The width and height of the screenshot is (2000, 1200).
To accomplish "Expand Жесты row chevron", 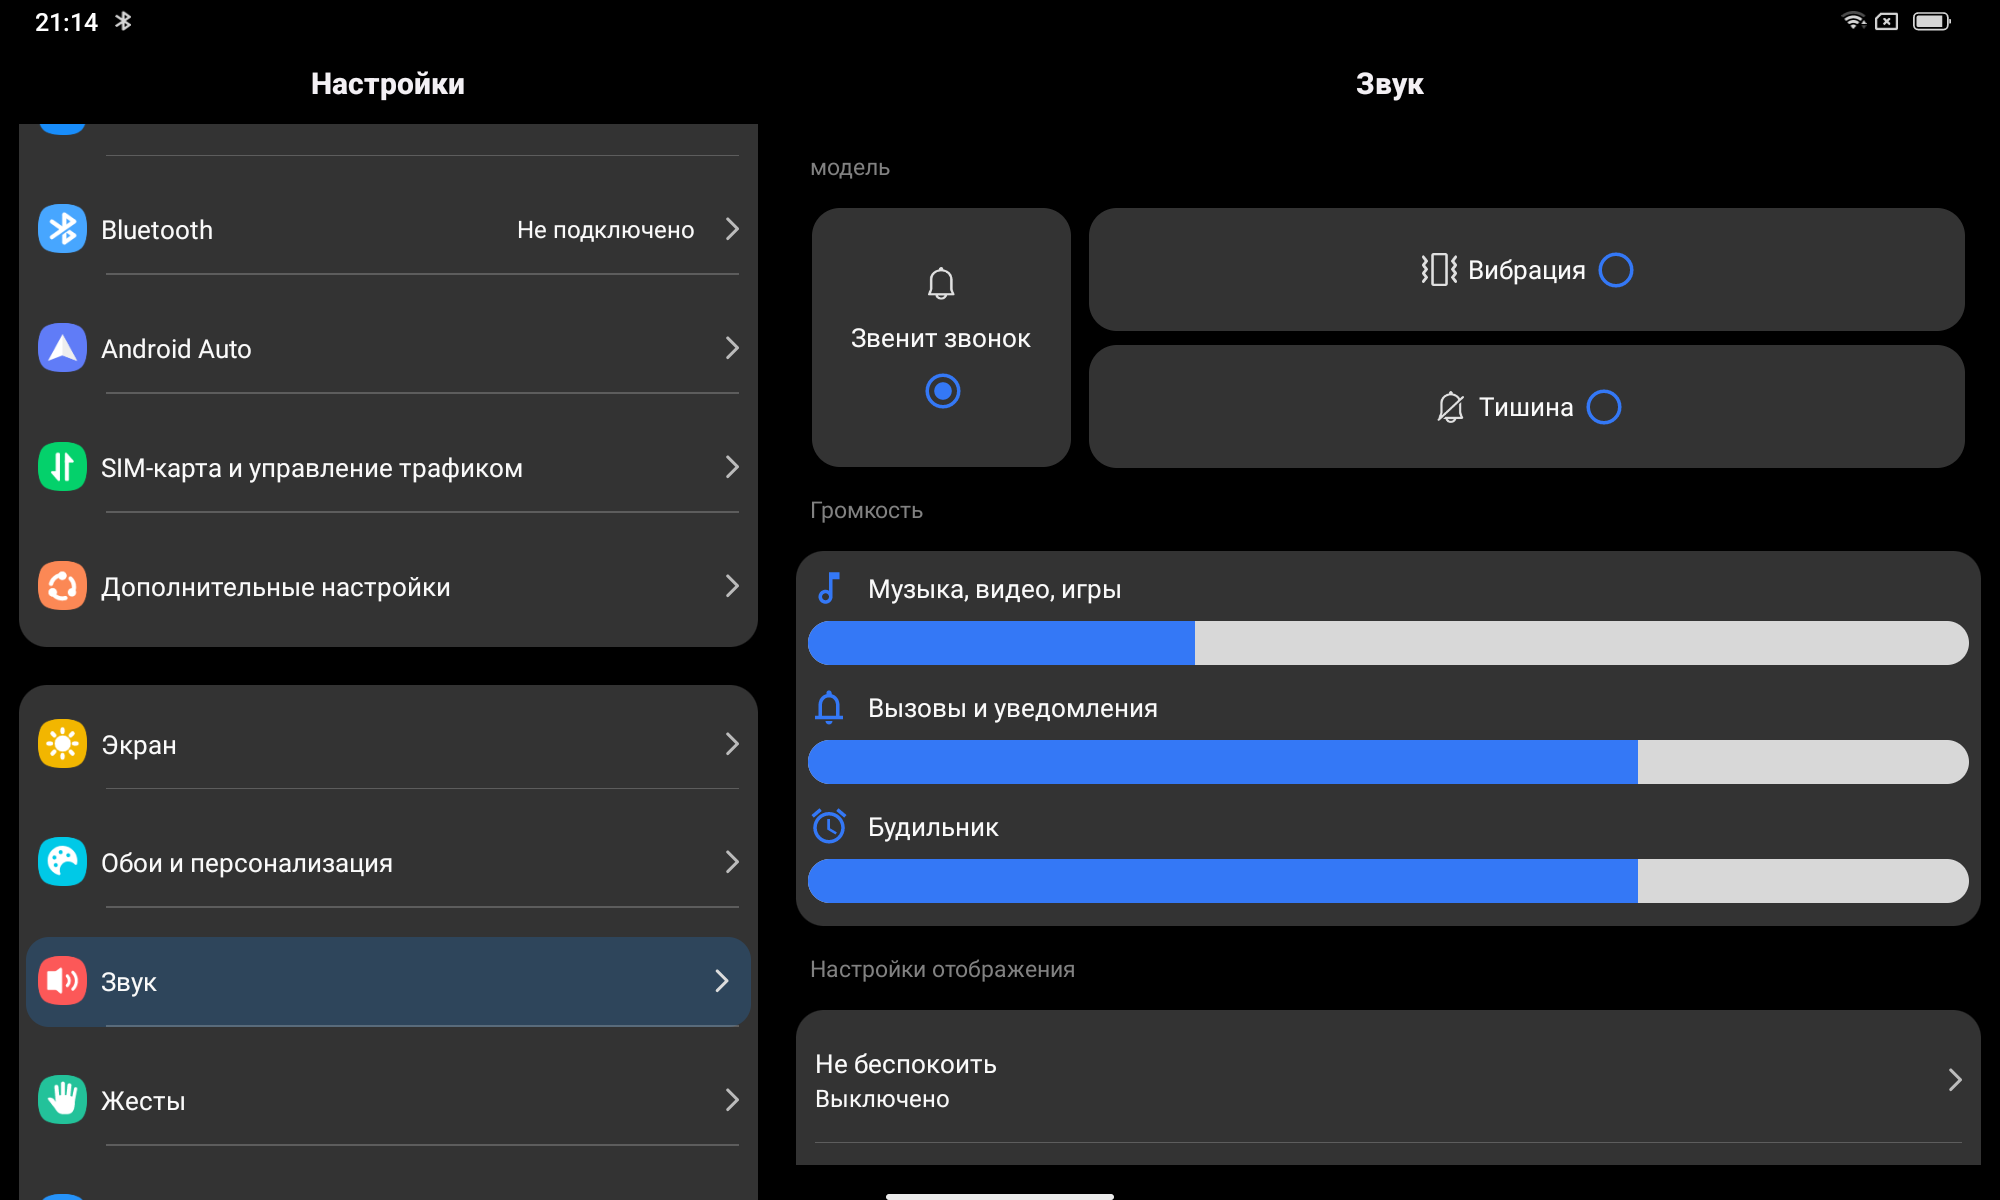I will pyautogui.click(x=732, y=1100).
